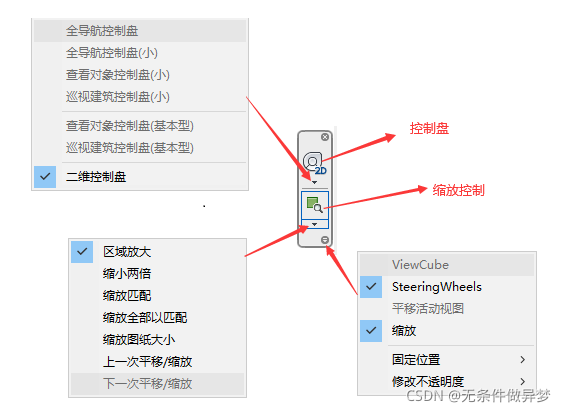Expand the 修改不透明度 submenu arrow
This screenshot has height=412, width=566.
522,381
